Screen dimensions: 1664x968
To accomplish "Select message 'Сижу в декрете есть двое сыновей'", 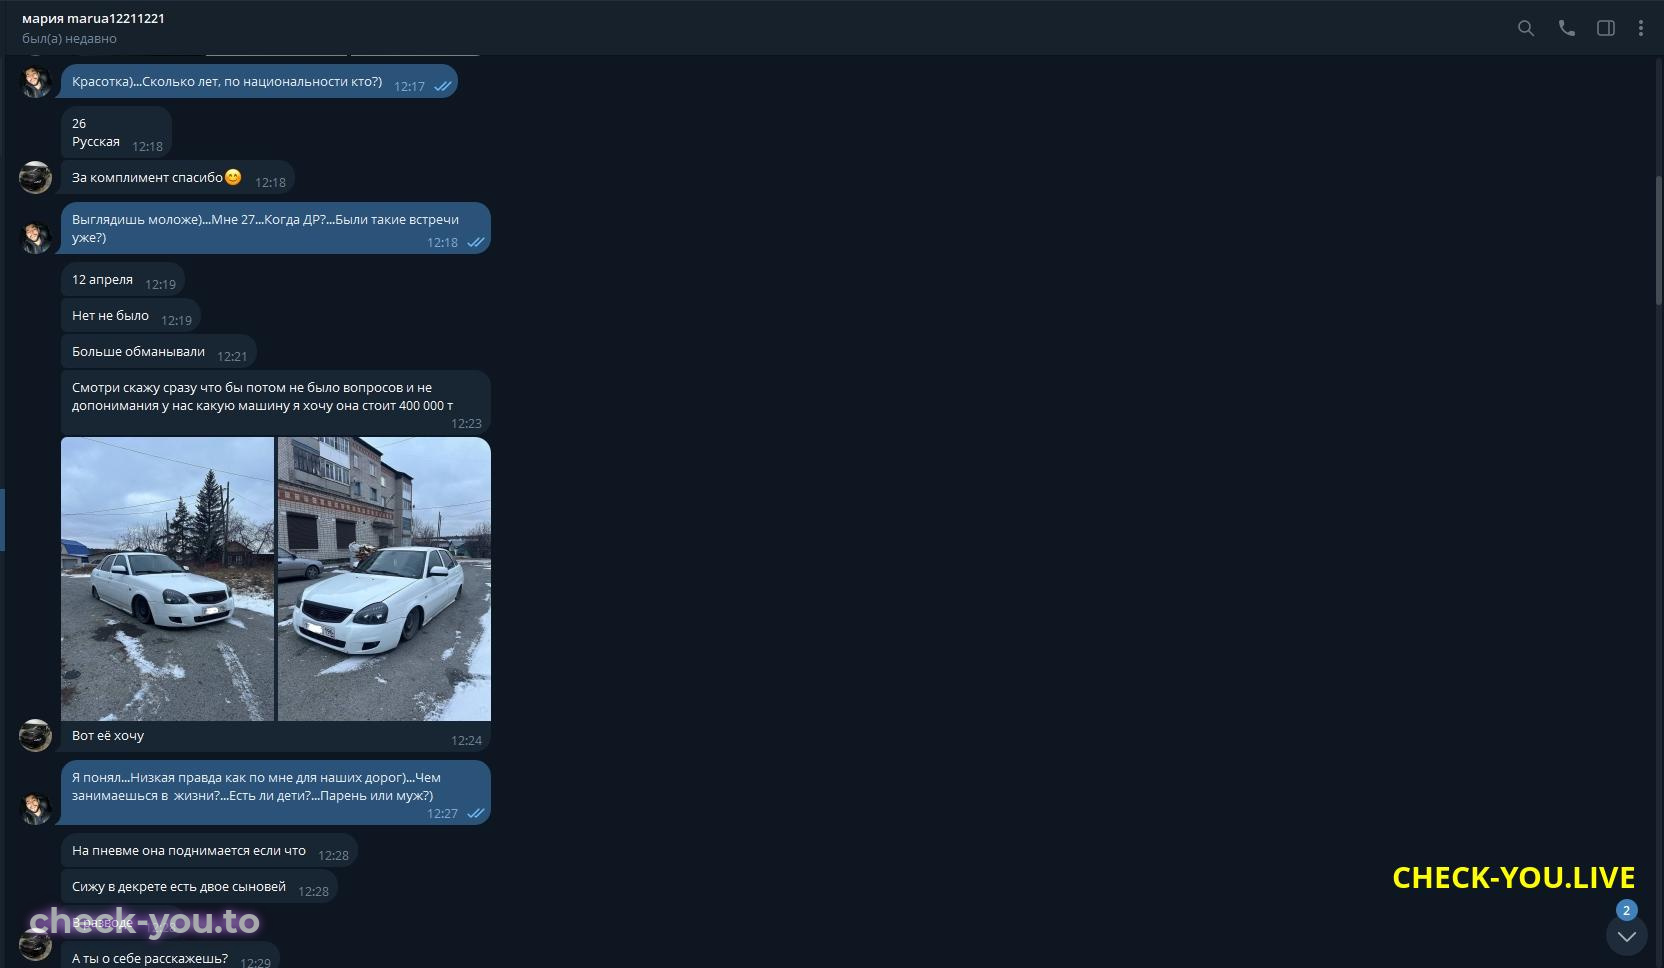I will (199, 887).
